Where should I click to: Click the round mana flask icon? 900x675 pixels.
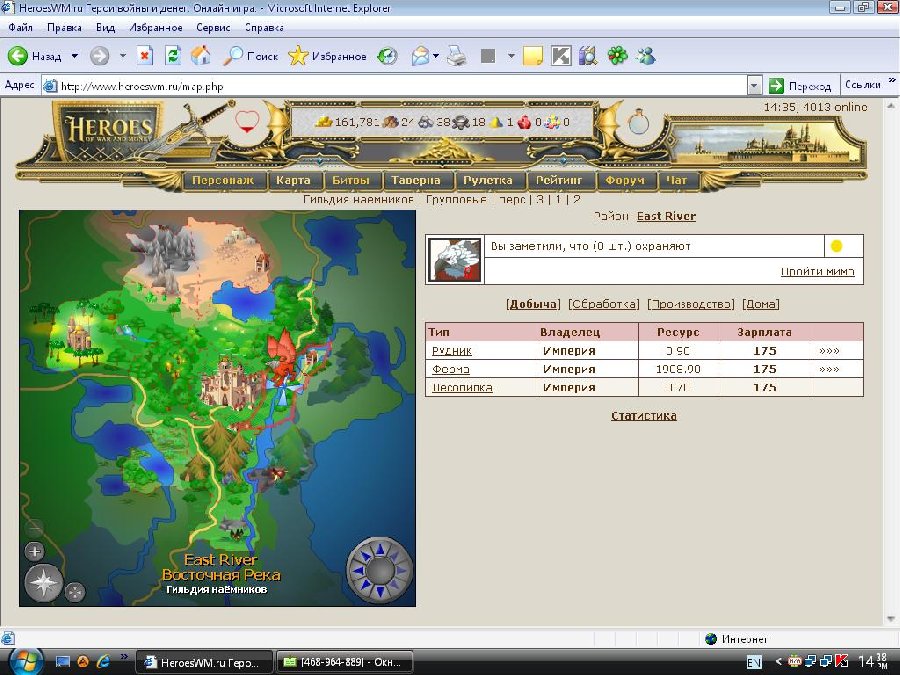638,122
